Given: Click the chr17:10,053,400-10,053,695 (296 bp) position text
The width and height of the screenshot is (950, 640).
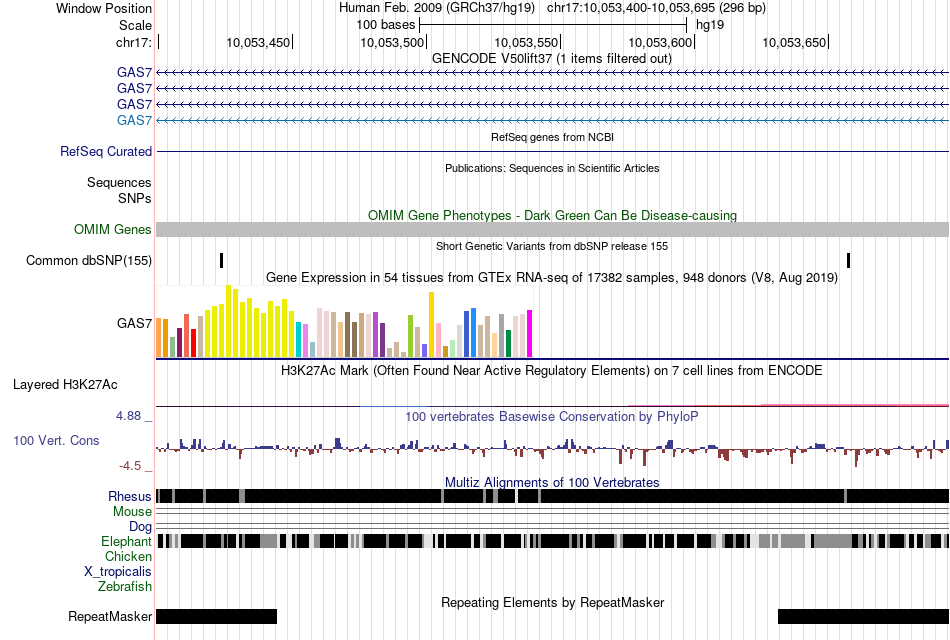Looking at the screenshot, I should point(656,8).
